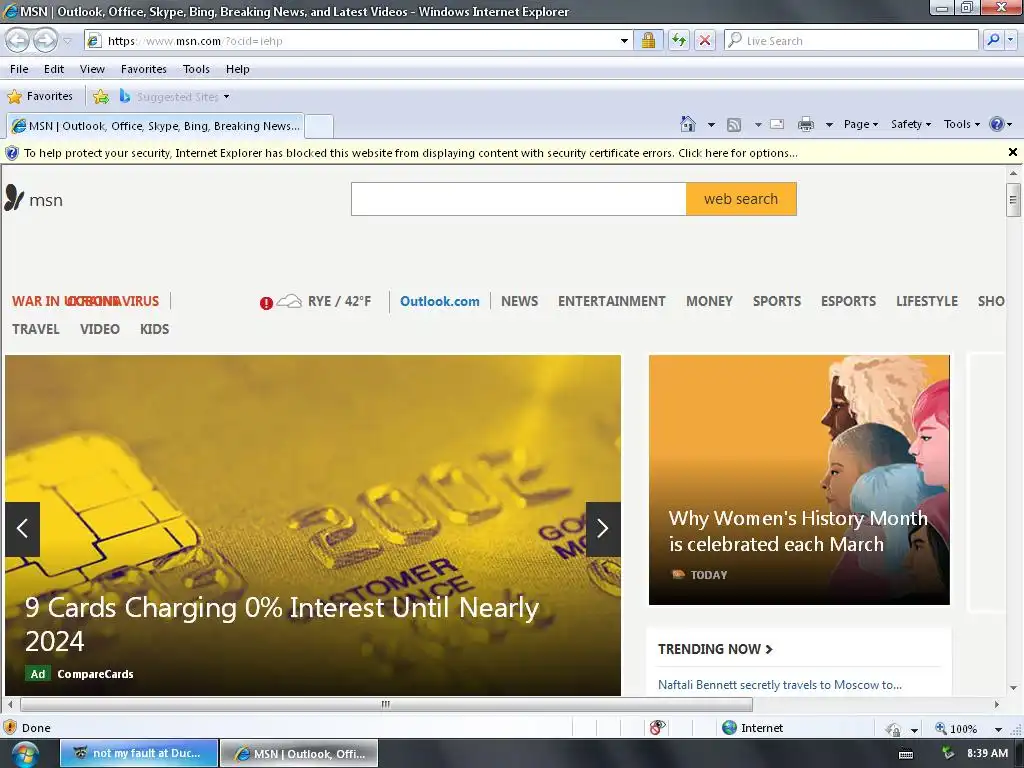Click the horizontal page scrollbar thumb
The width and height of the screenshot is (1024, 768).
(386, 704)
